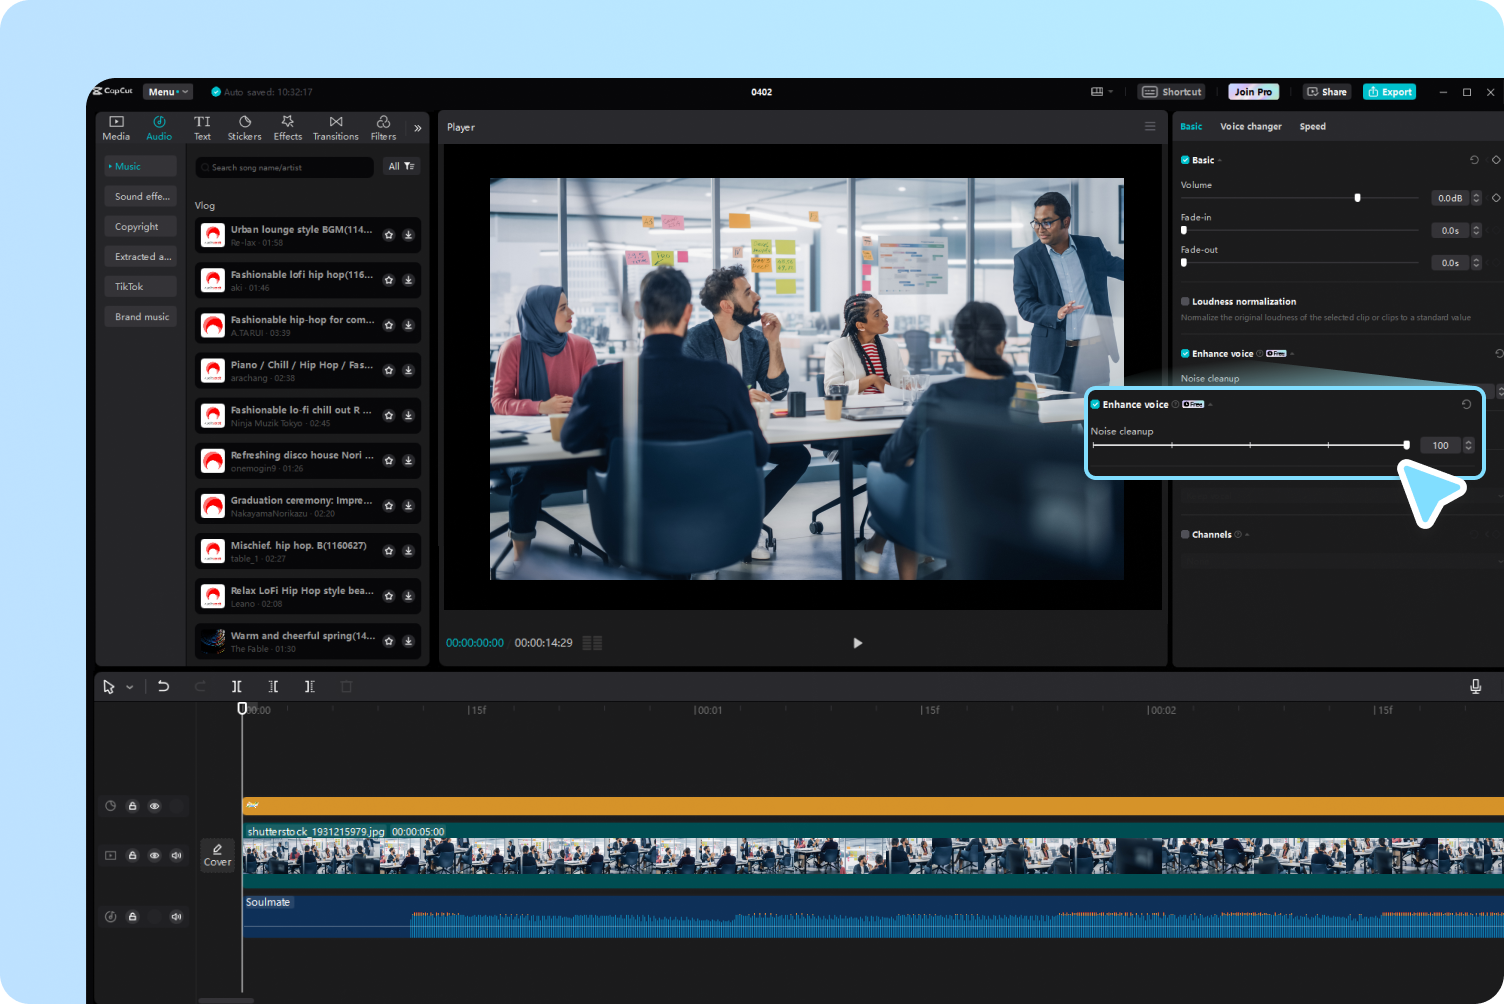Lock the shutterstock video track

pos(132,856)
